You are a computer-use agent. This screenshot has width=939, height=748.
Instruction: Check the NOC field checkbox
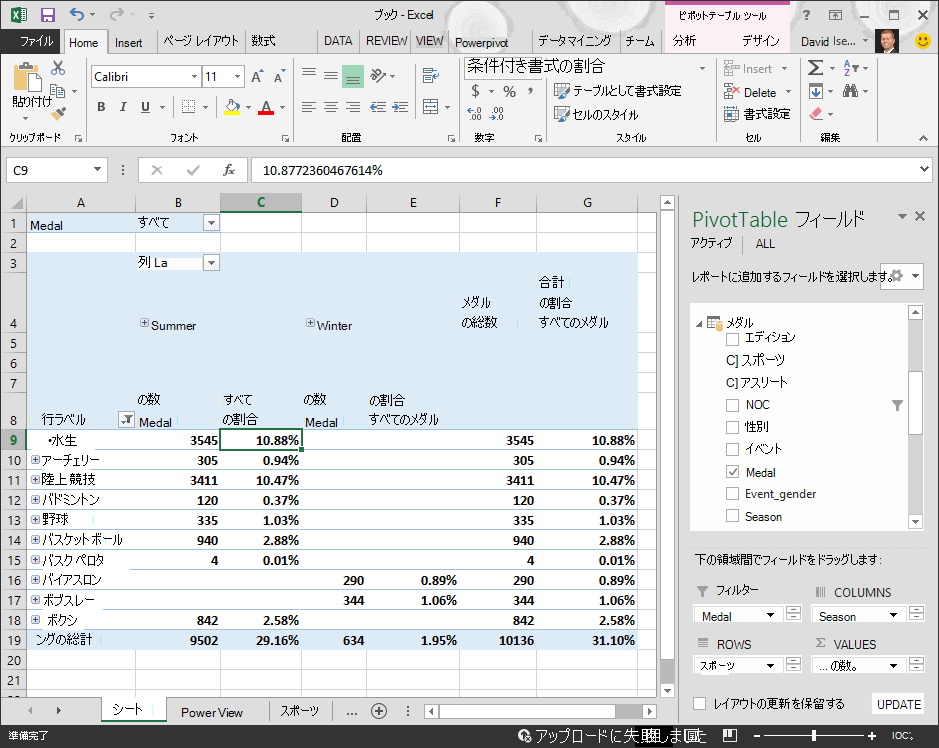(732, 405)
